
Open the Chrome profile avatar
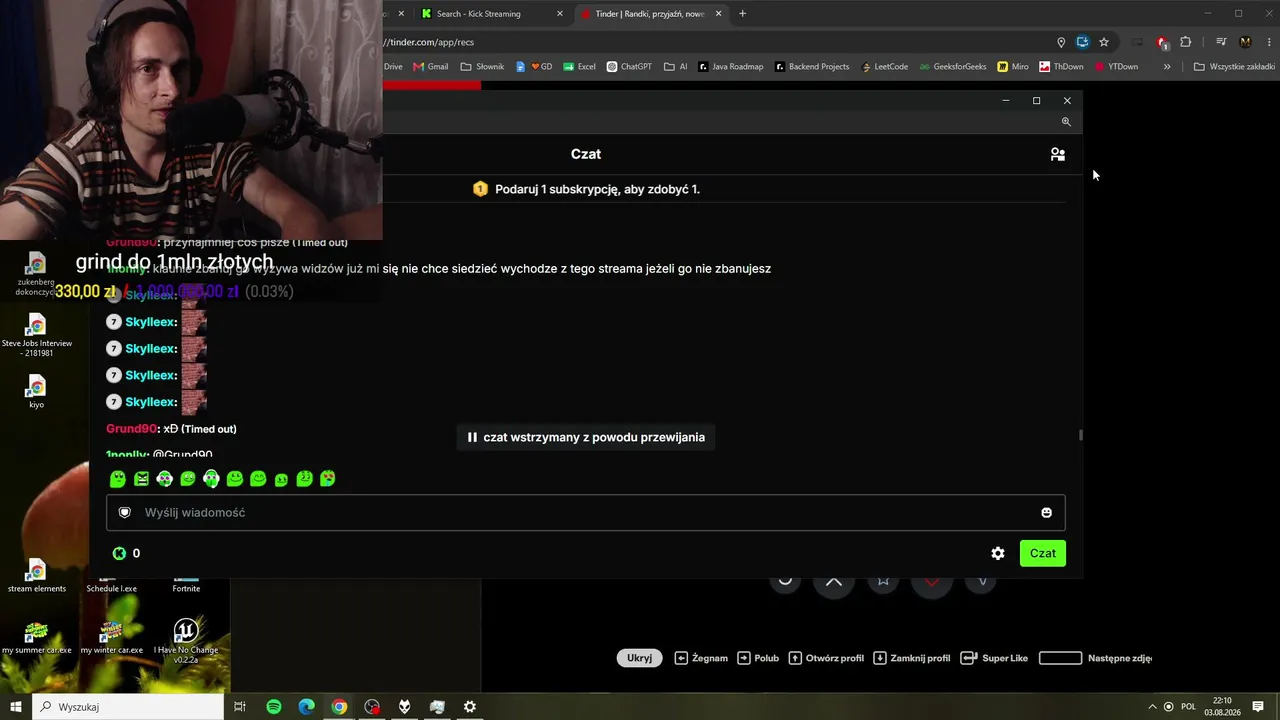(x=1245, y=42)
